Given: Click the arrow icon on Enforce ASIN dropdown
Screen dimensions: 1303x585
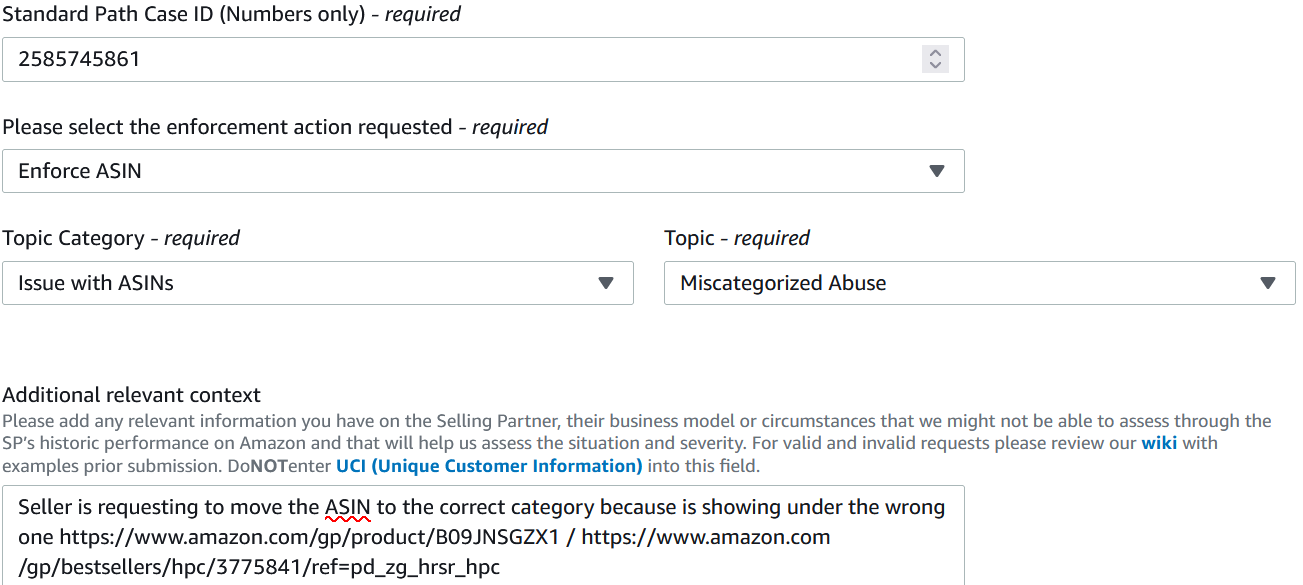Looking at the screenshot, I should tap(937, 171).
